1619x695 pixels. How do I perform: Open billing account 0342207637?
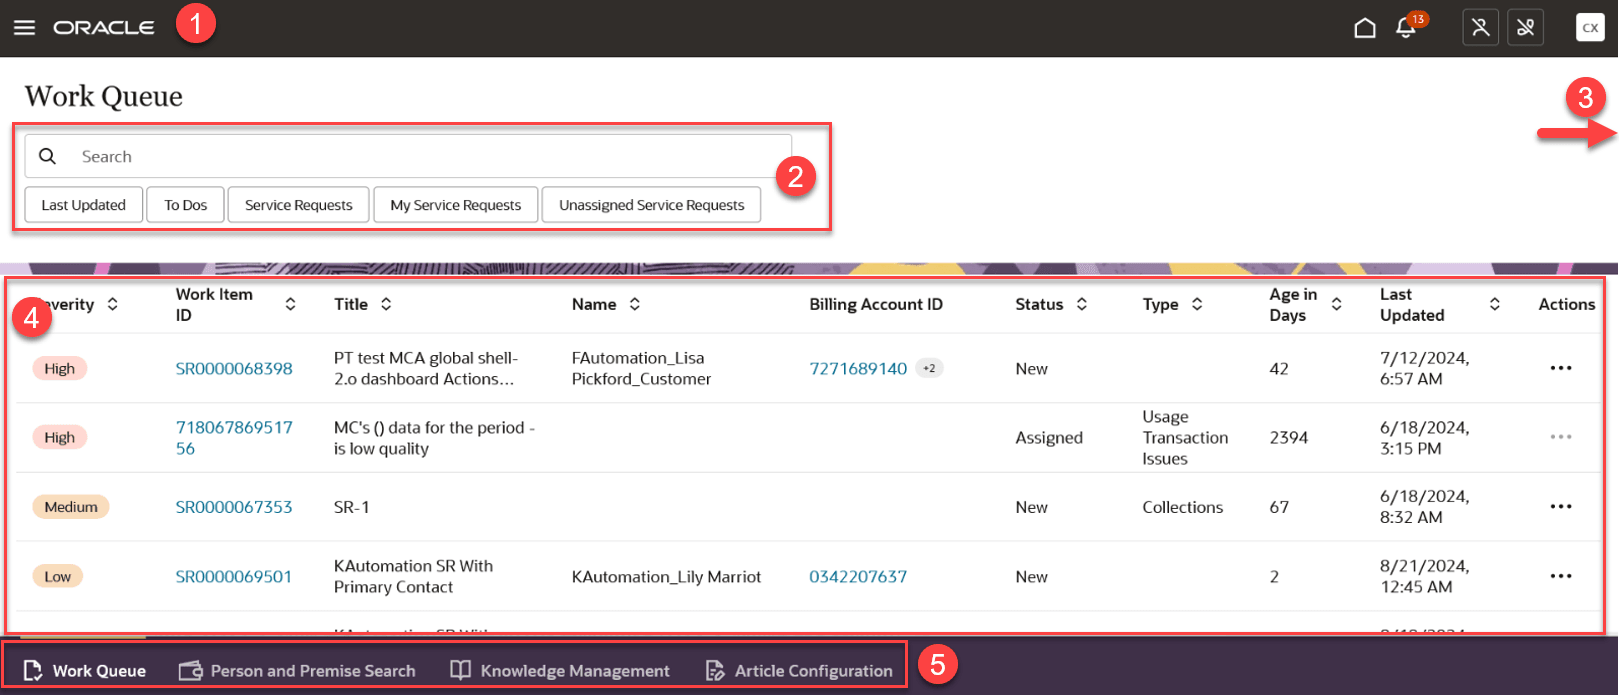pos(858,576)
